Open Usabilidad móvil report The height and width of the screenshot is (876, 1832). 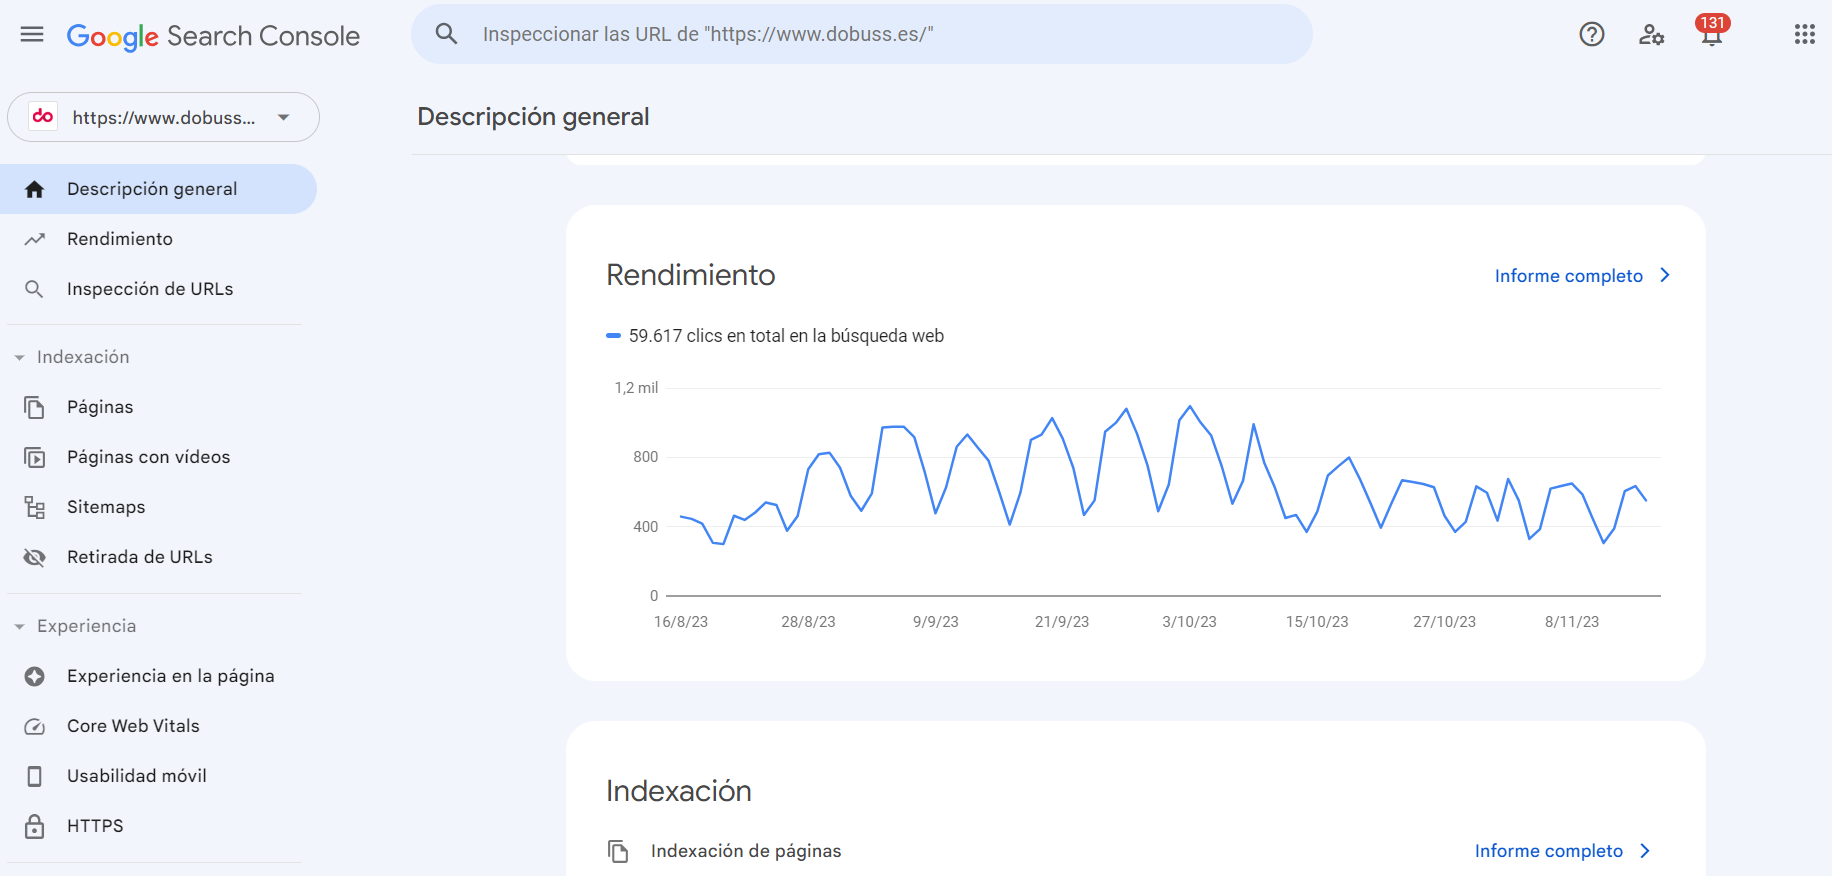pyautogui.click(x=158, y=776)
